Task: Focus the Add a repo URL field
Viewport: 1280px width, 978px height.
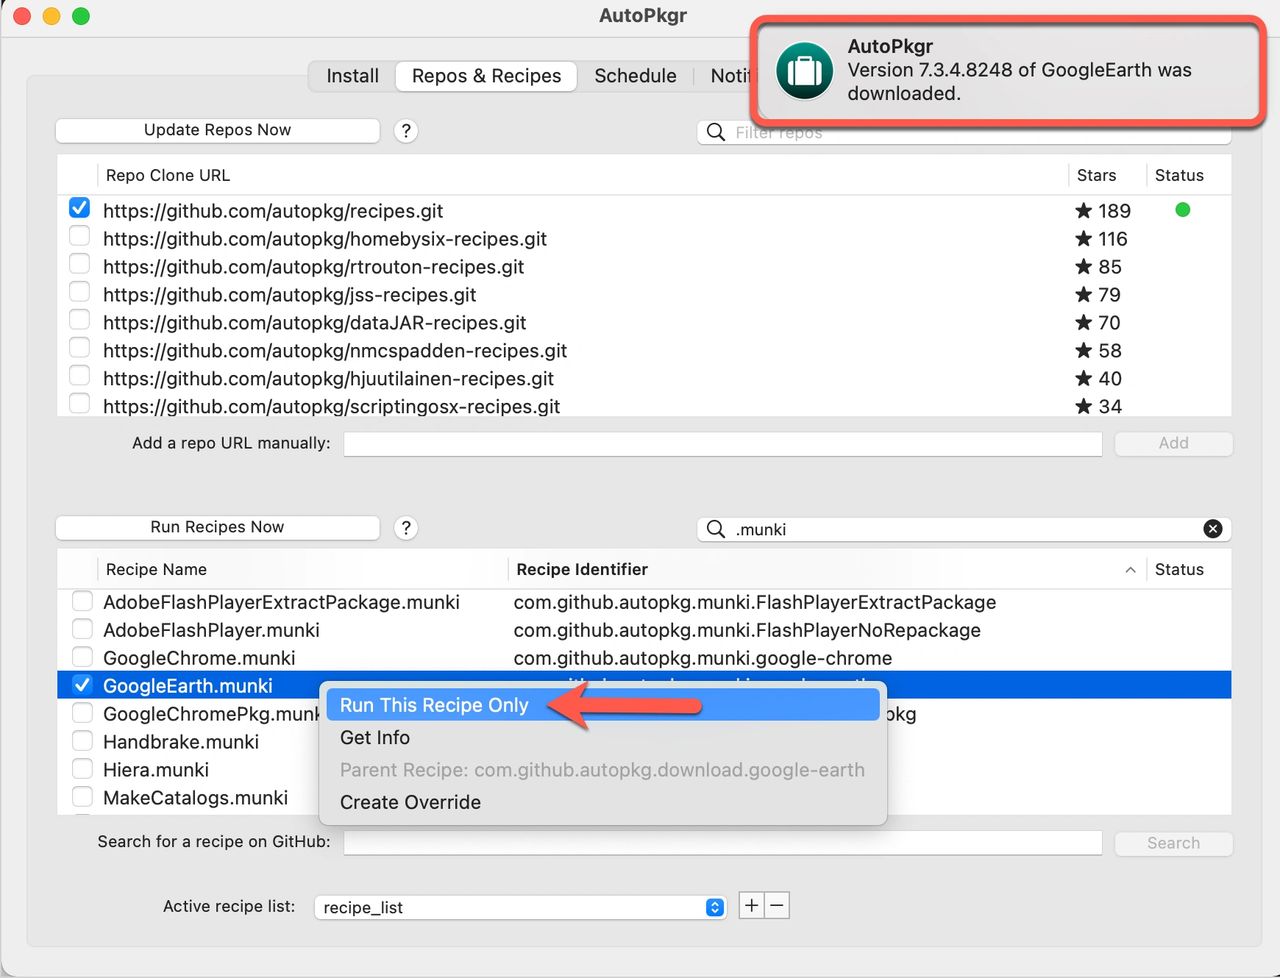Action: click(x=723, y=443)
